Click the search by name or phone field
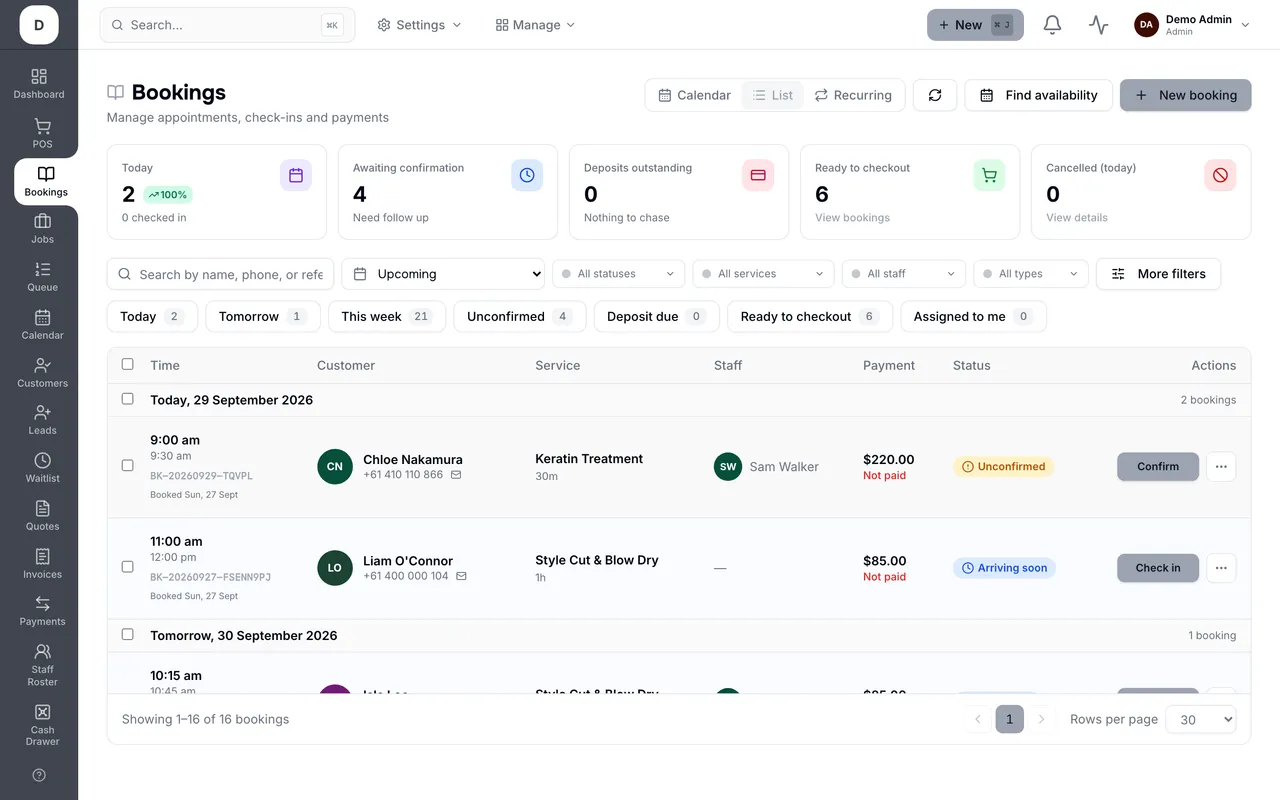This screenshot has height=800, width=1280. (x=221, y=274)
